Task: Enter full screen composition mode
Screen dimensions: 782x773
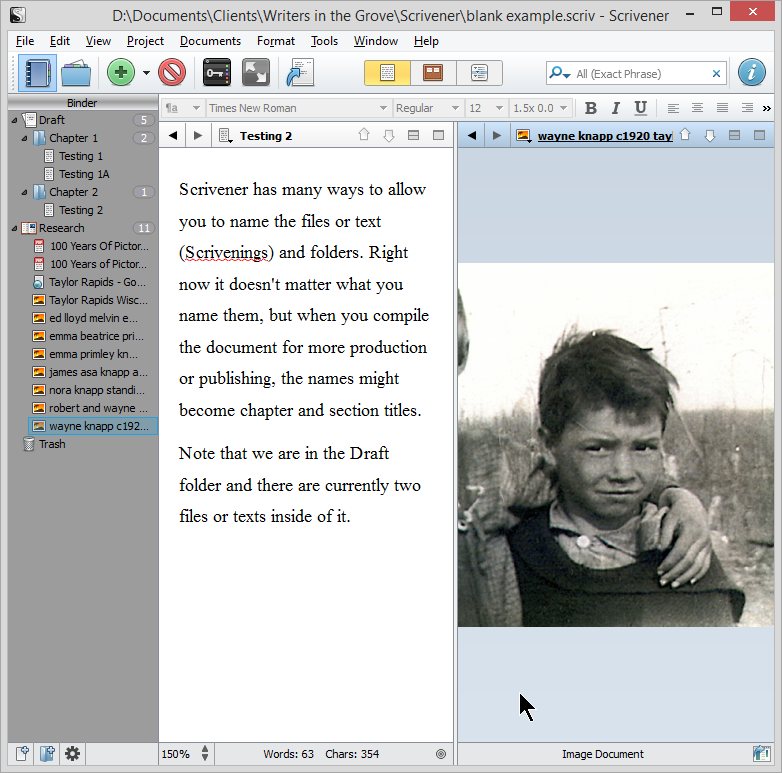Action: (x=255, y=73)
